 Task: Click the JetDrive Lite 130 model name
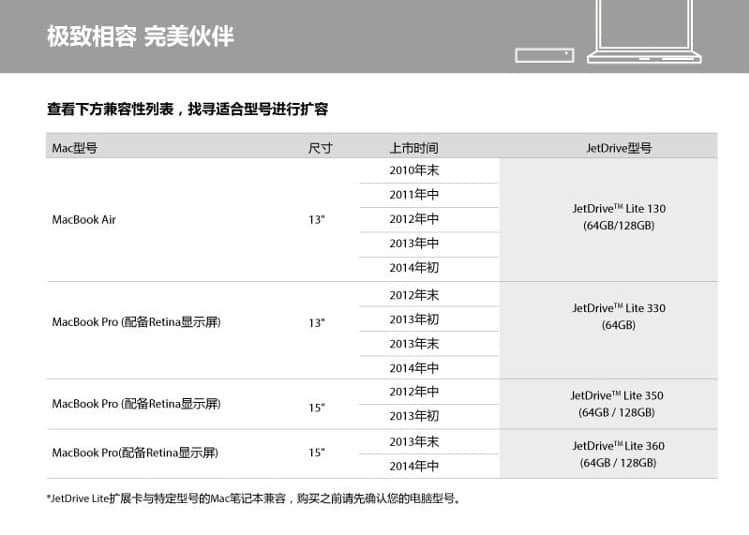pyautogui.click(x=619, y=209)
